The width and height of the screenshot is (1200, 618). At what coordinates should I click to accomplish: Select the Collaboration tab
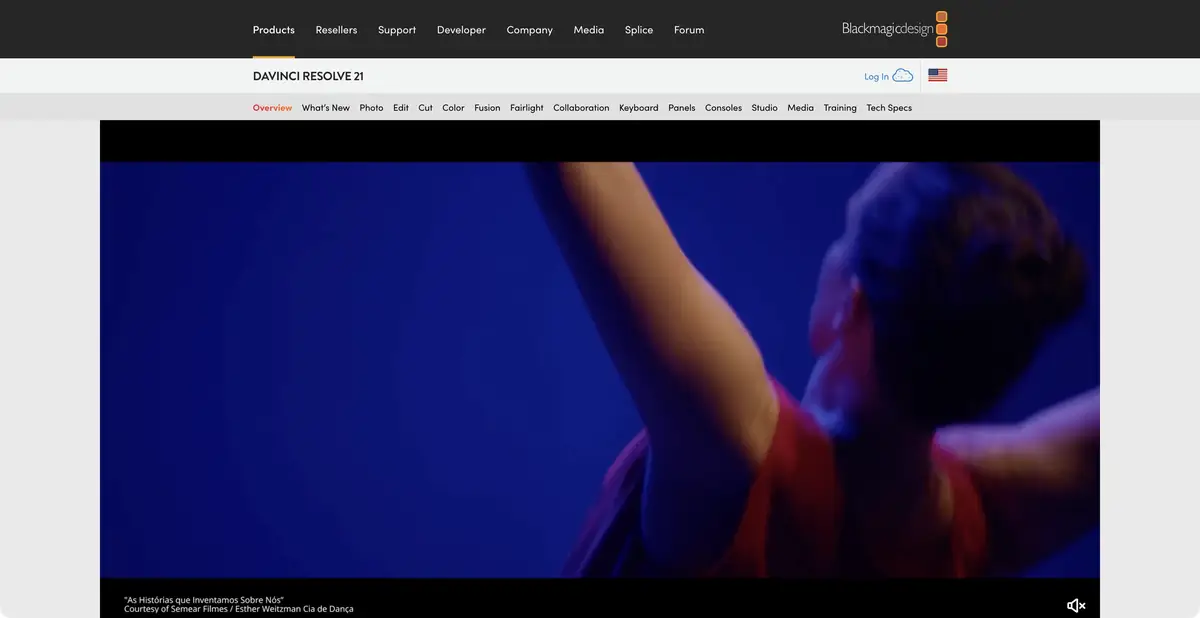[581, 108]
